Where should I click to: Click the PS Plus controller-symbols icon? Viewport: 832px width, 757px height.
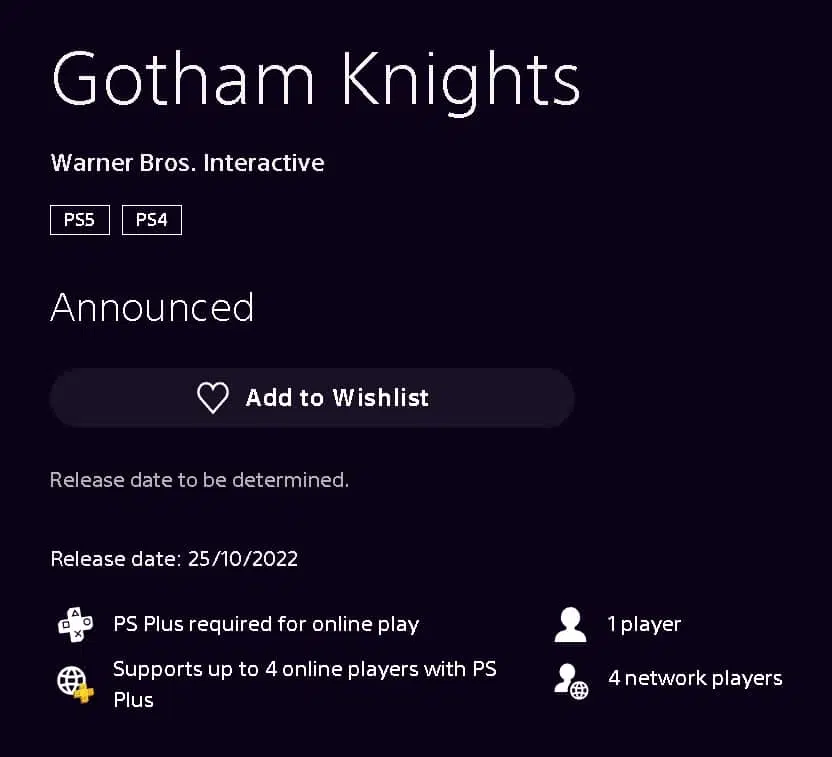tap(75, 624)
